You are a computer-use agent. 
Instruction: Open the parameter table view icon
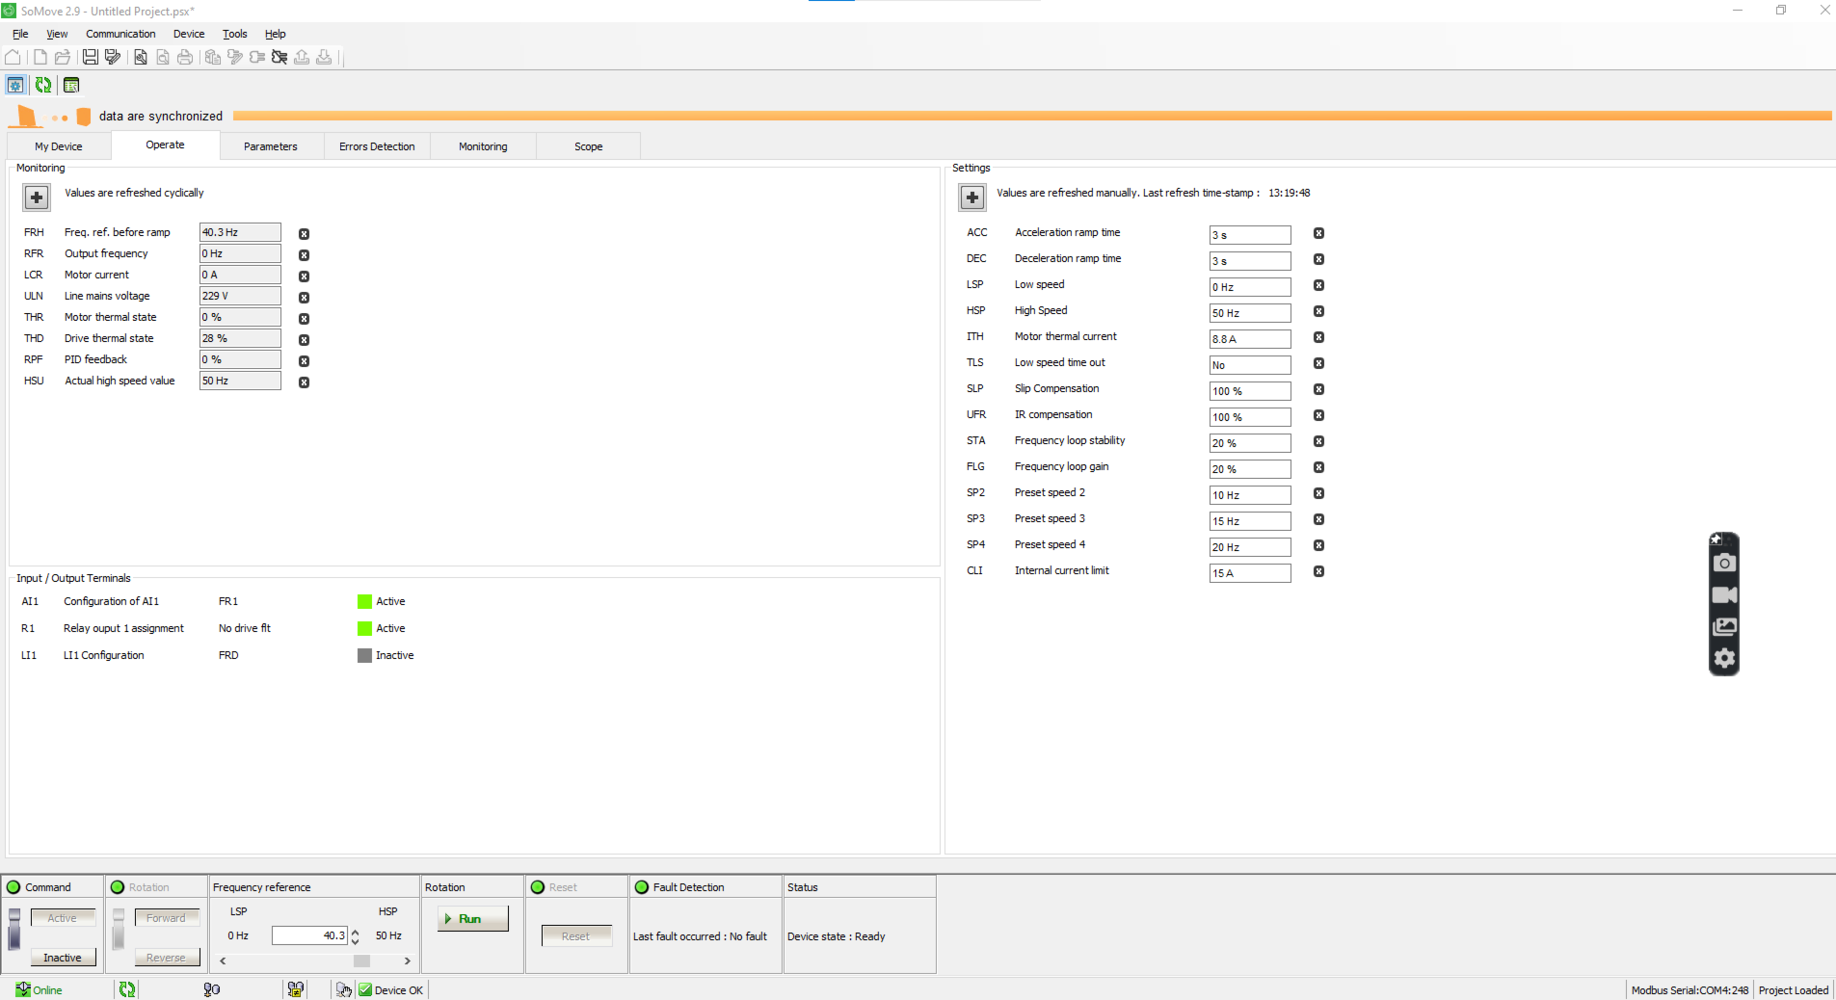71,85
